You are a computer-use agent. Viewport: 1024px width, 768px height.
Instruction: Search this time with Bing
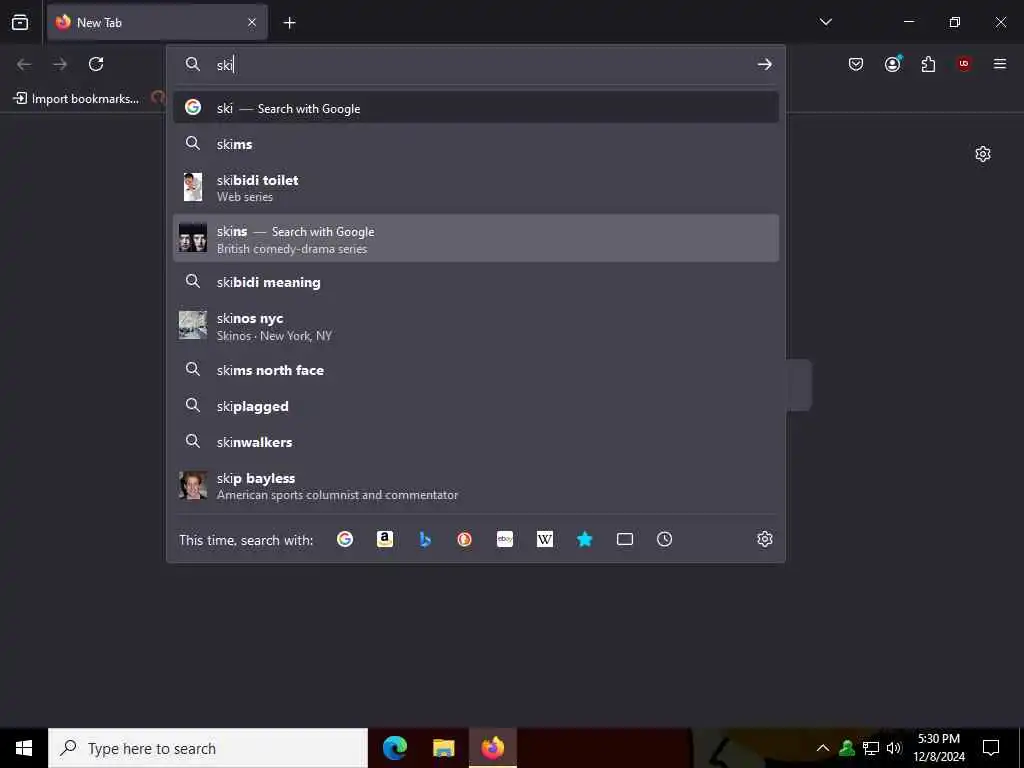(425, 539)
